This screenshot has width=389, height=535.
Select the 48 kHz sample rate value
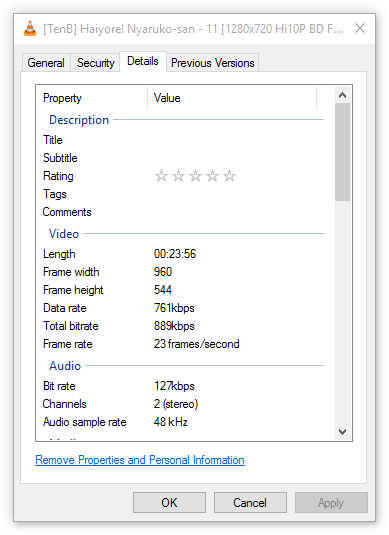171,422
